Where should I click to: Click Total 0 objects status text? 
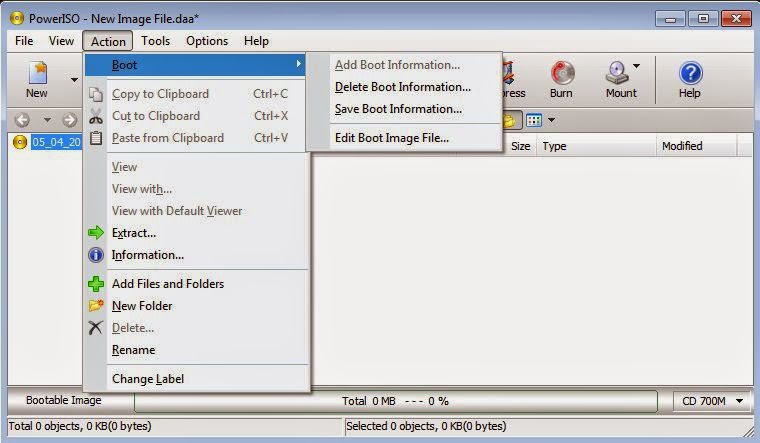coord(80,426)
